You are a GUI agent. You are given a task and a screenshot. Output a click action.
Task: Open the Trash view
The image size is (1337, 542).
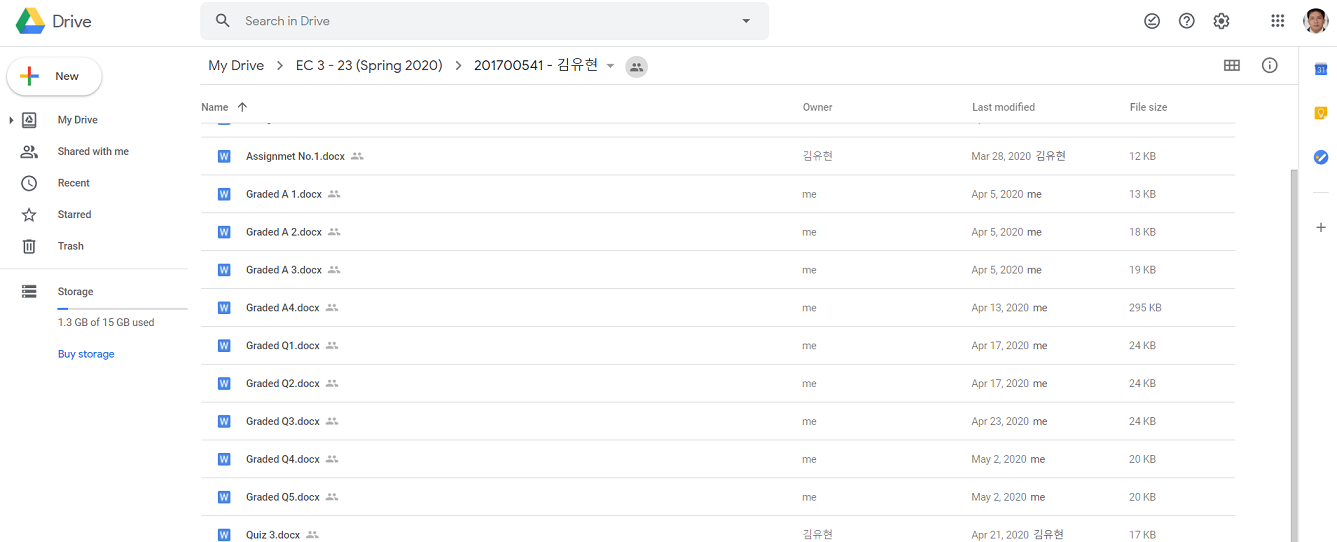tap(70, 246)
